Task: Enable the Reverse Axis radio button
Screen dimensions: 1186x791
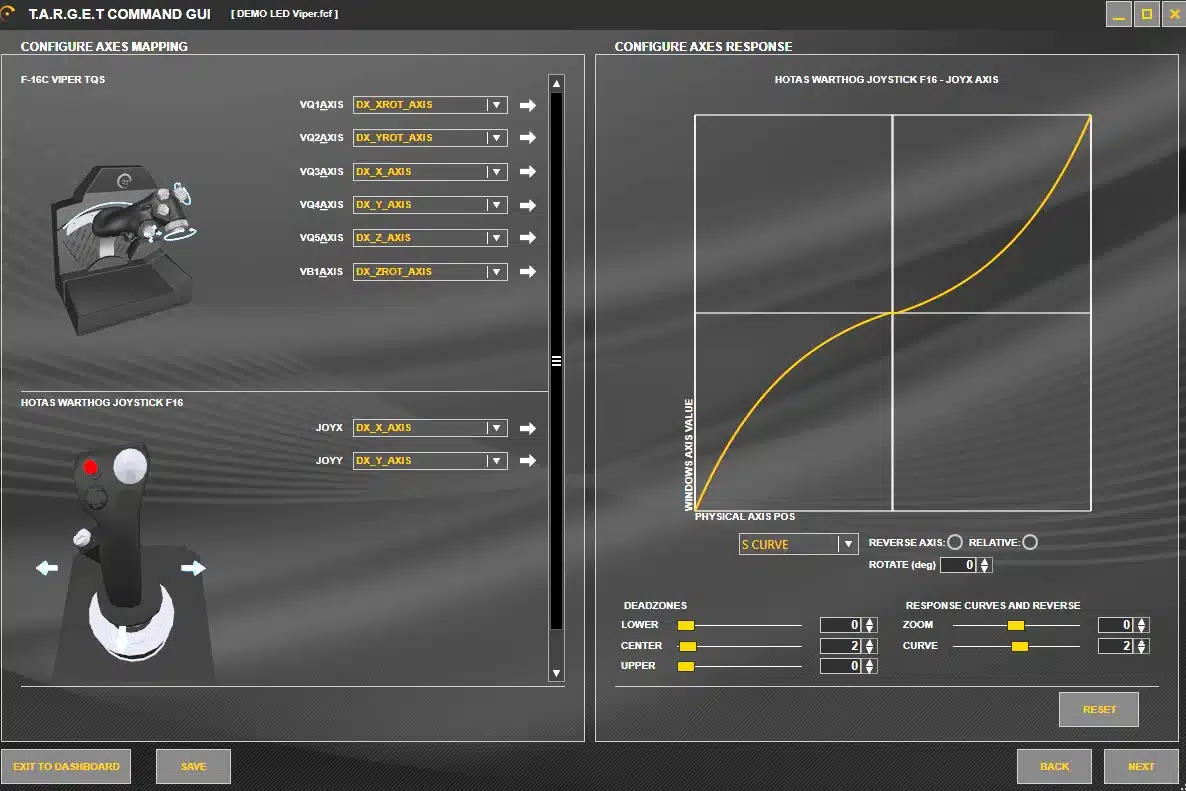Action: [955, 542]
